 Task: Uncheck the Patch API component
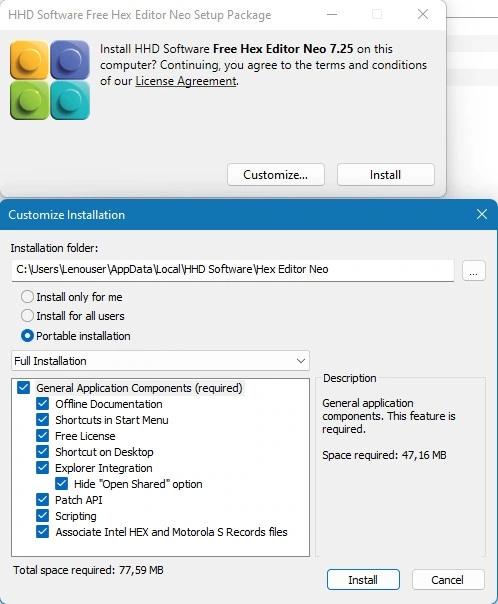(x=42, y=500)
